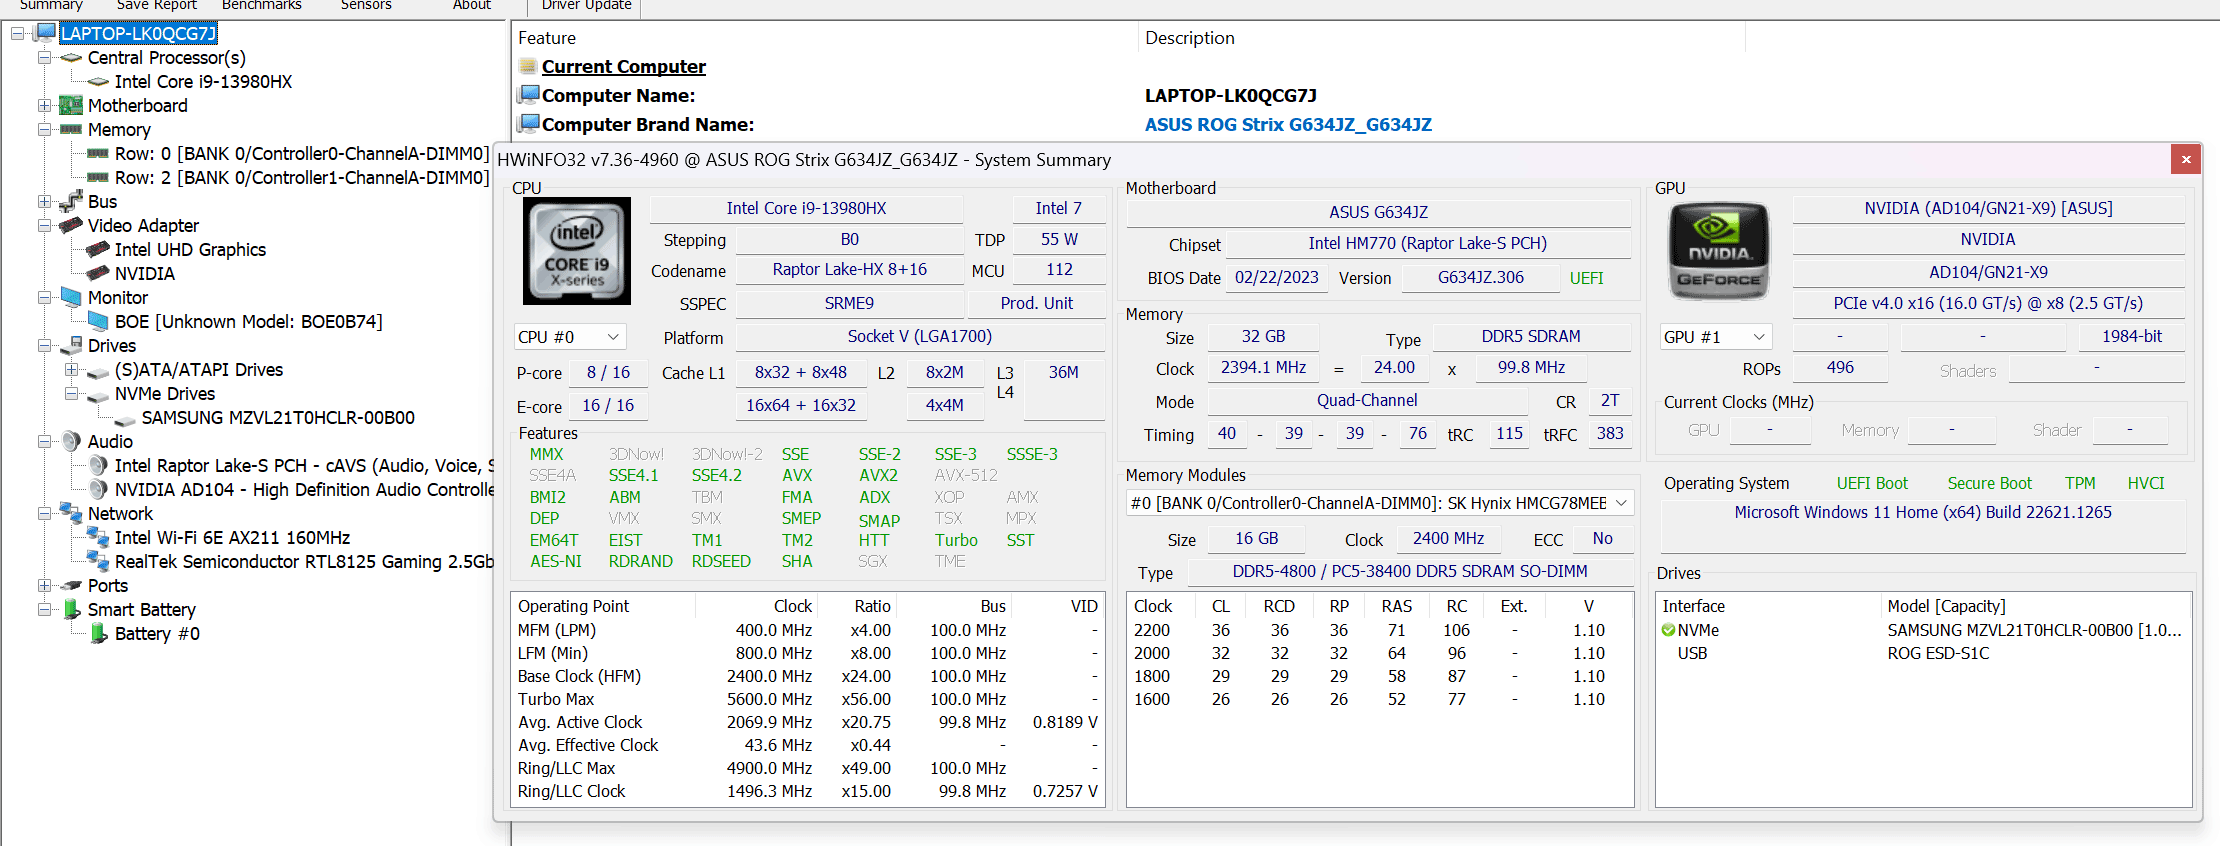Click the NVIDIA AD104 audio controller icon
The width and height of the screenshot is (2220, 846).
coord(98,489)
